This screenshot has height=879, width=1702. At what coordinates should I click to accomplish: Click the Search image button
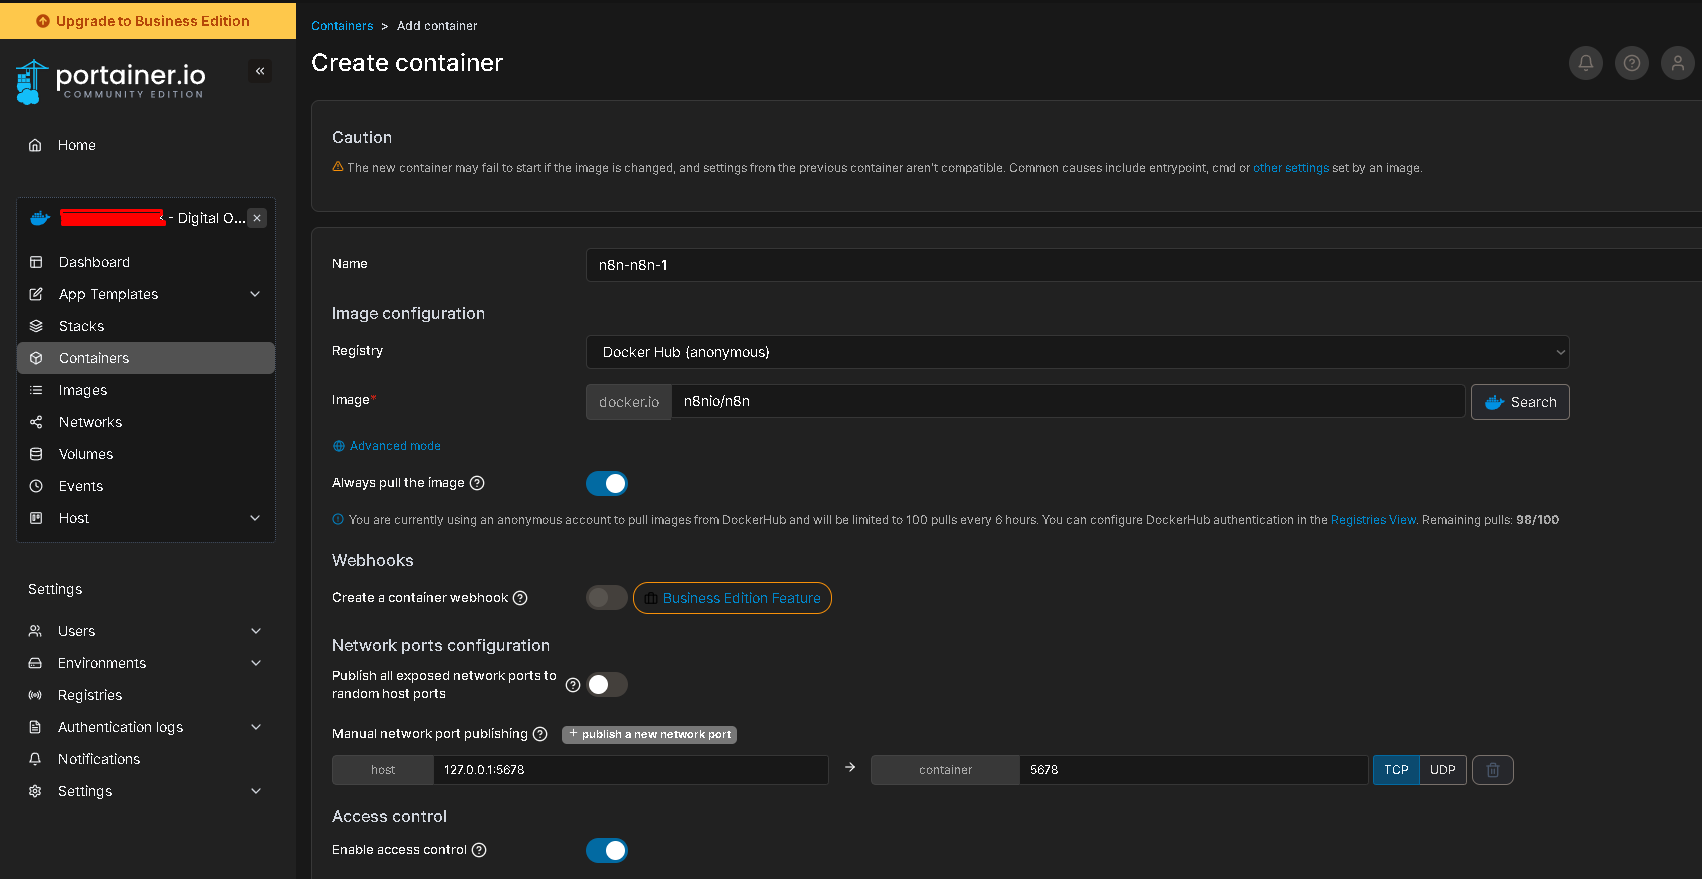point(1519,402)
